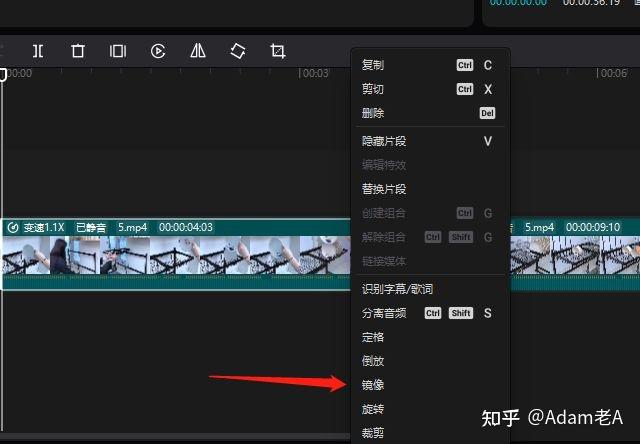Click the crop icon in toolbar

coord(278,51)
